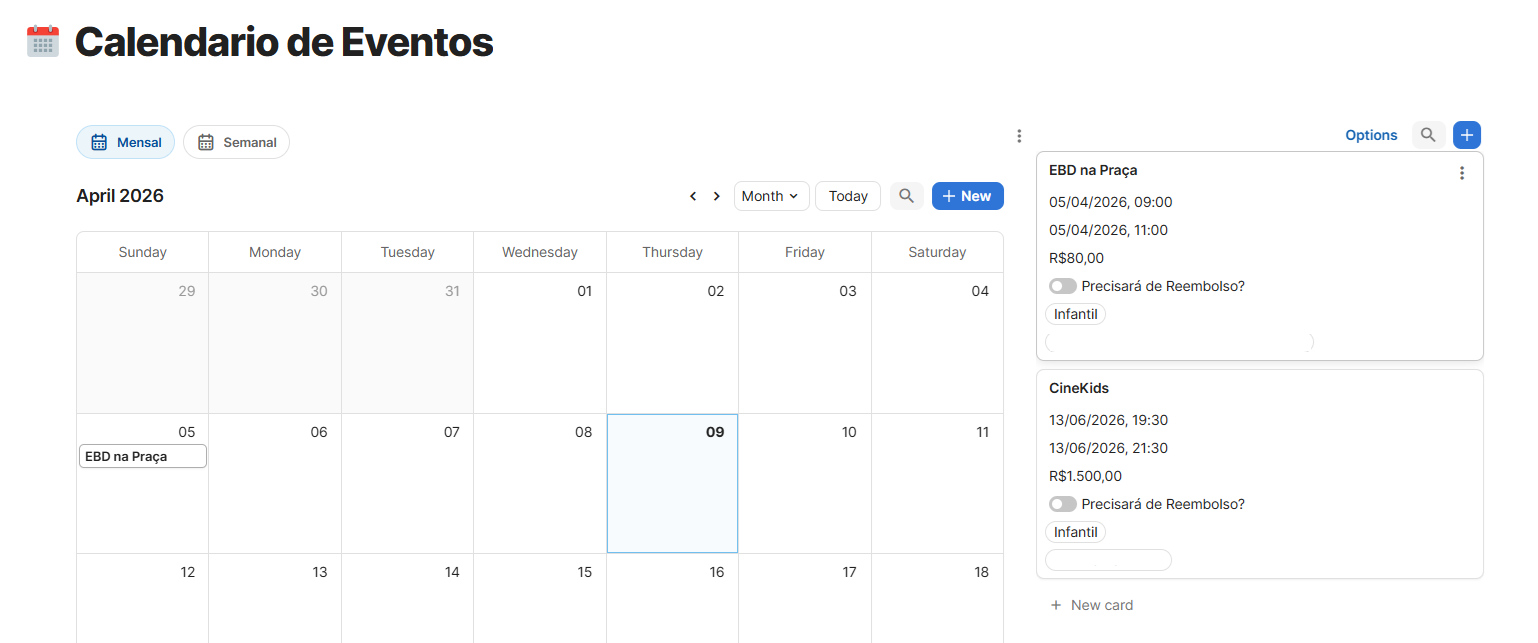Image resolution: width=1538 pixels, height=643 pixels.
Task: Add a New card below CineKids
Action: click(x=1092, y=605)
